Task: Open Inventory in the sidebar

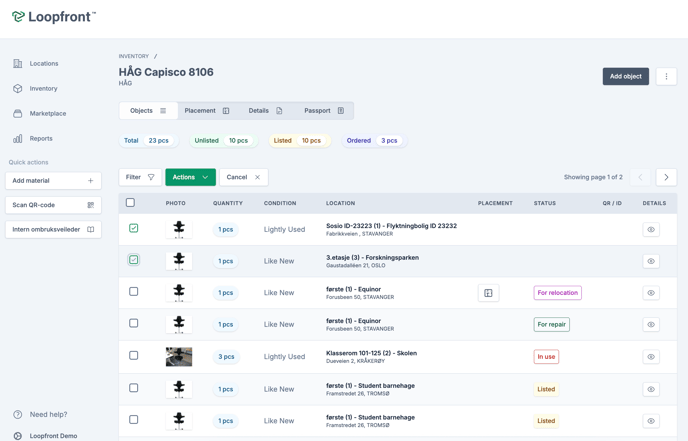Action: click(36, 89)
